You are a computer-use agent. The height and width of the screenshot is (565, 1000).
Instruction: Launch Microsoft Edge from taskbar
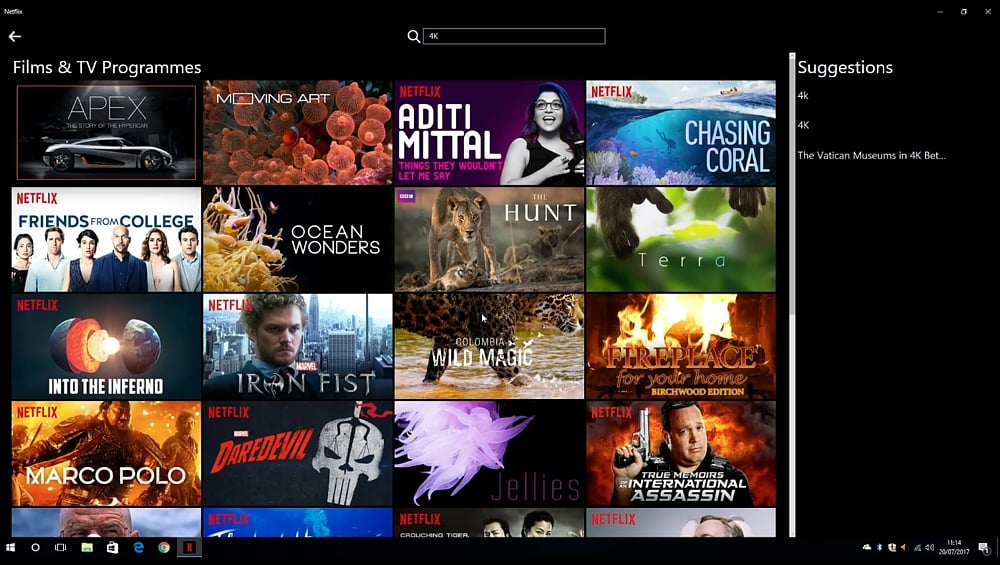(x=138, y=547)
